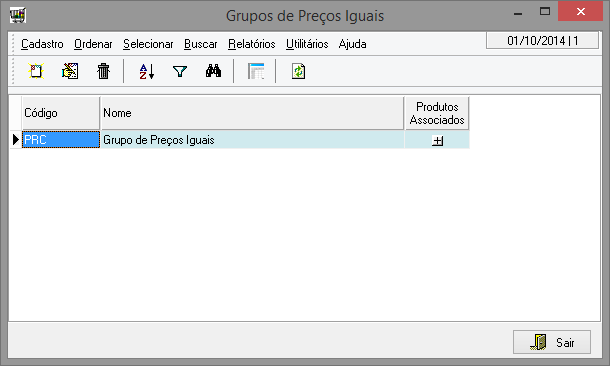Open the Buscar menu

tap(201, 44)
